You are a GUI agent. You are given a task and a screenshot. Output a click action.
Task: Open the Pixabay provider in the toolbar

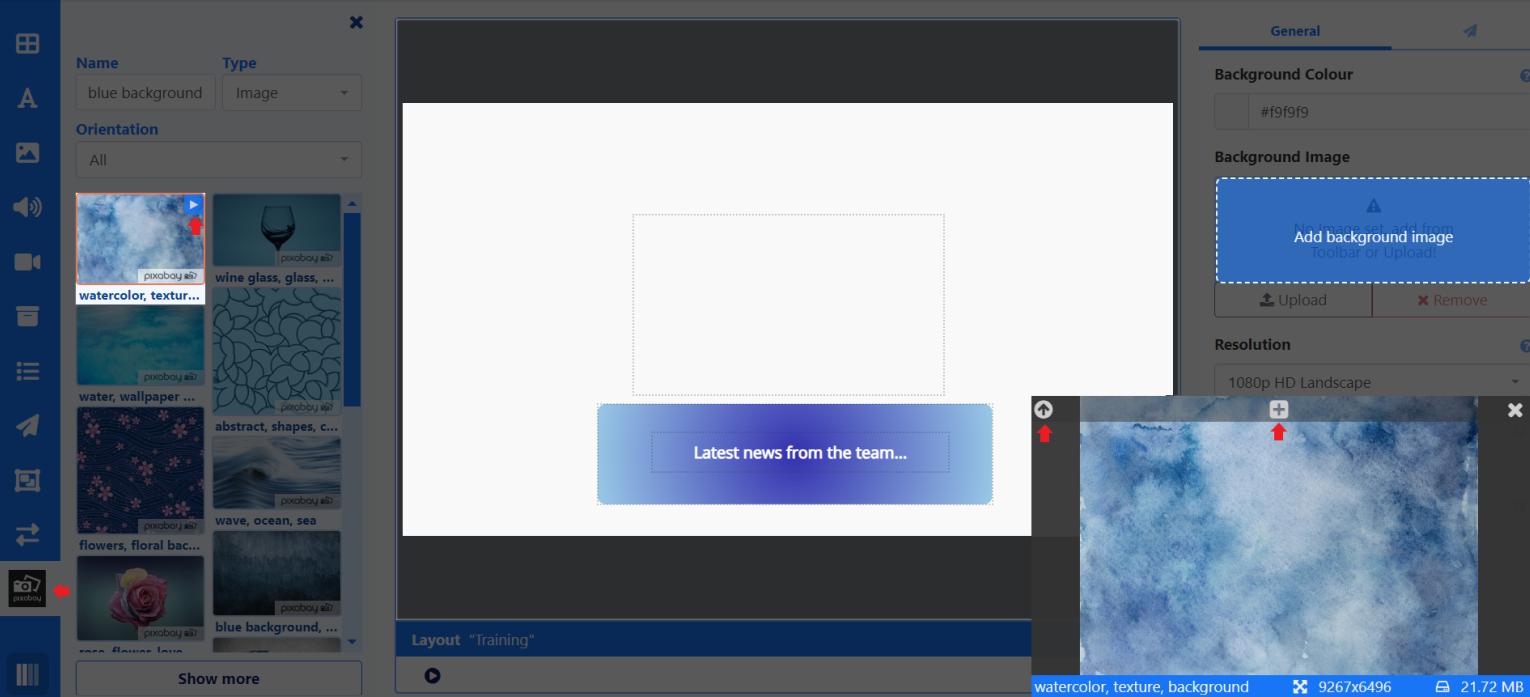click(27, 588)
